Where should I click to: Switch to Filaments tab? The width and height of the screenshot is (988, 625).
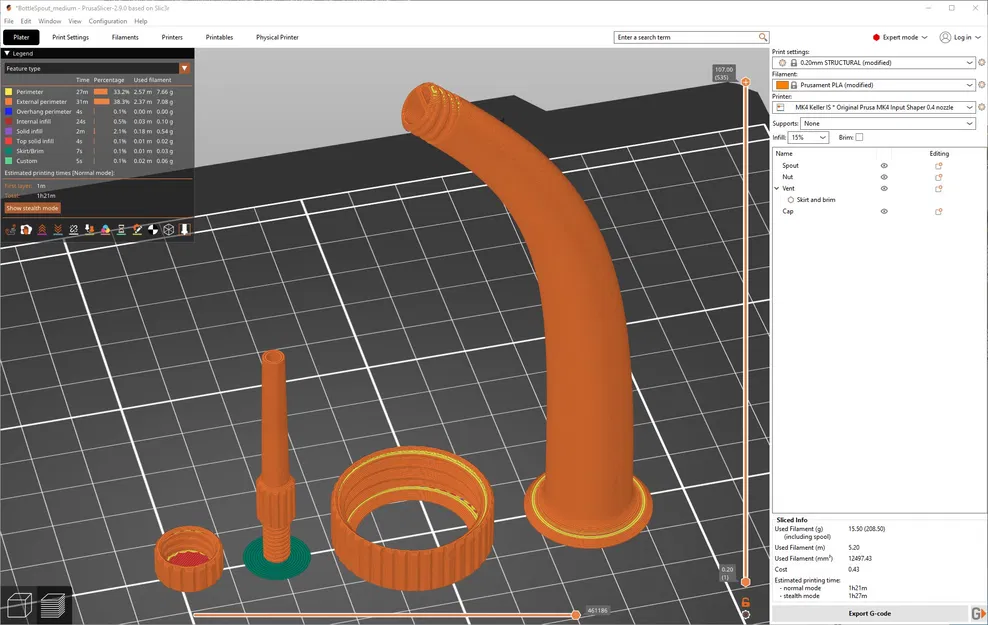(x=125, y=37)
